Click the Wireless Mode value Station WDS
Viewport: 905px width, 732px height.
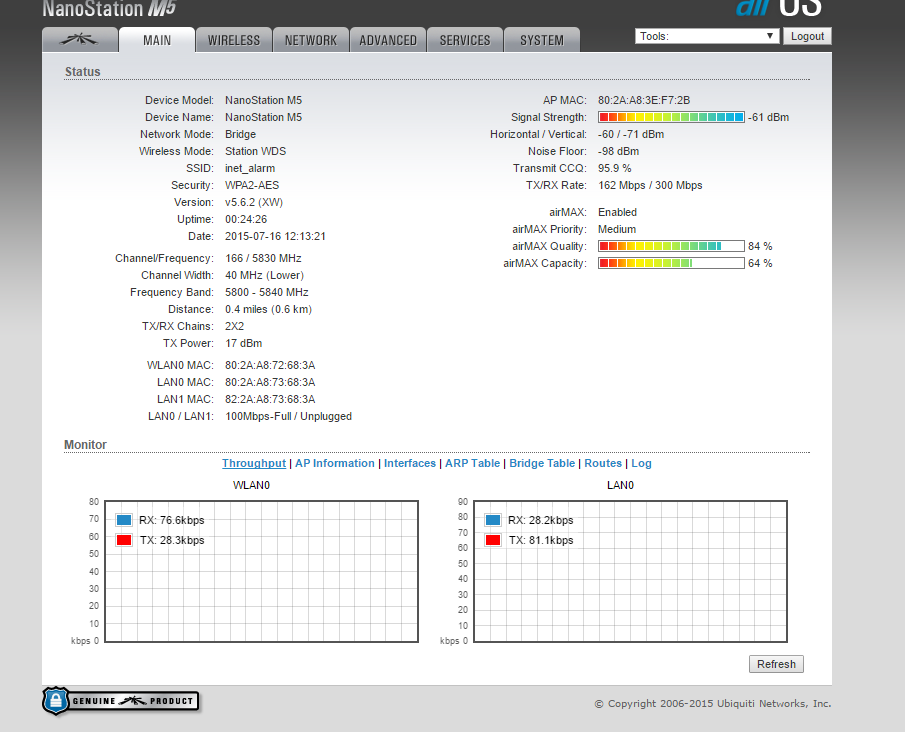pos(256,151)
